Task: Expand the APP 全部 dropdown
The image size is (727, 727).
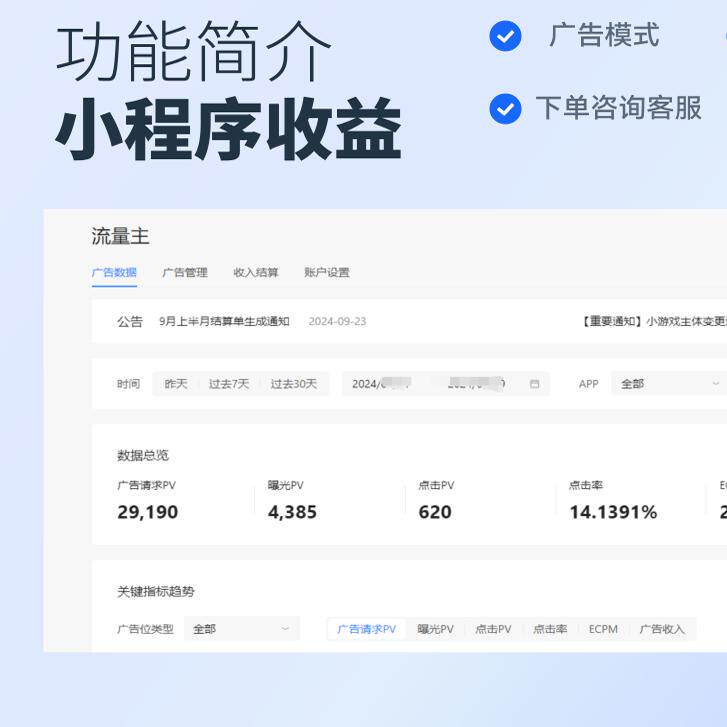Action: coord(669,384)
